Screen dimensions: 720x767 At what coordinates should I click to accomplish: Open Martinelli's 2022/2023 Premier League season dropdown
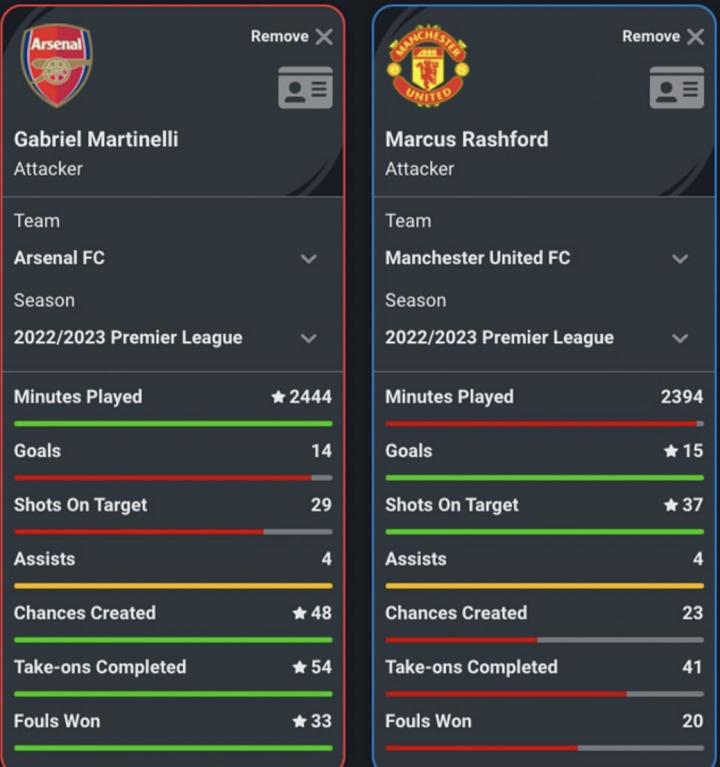click(x=308, y=338)
